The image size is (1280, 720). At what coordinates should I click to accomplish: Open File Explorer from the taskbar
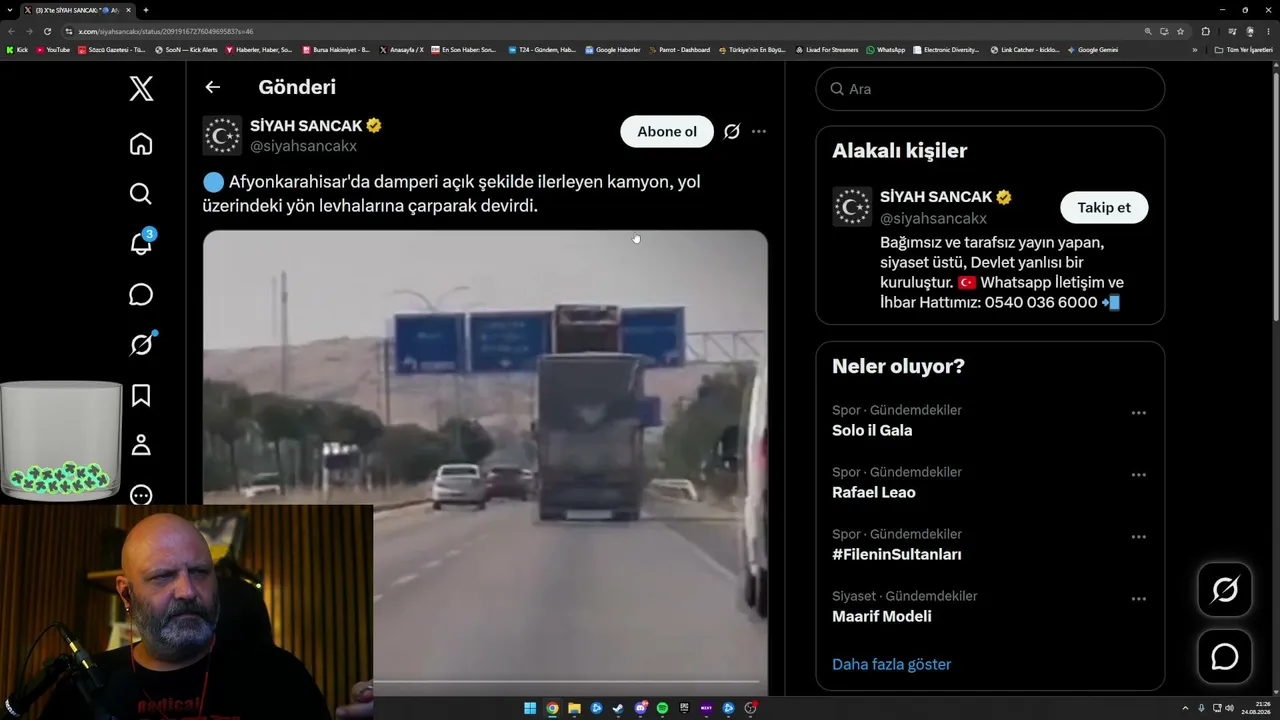pos(574,709)
